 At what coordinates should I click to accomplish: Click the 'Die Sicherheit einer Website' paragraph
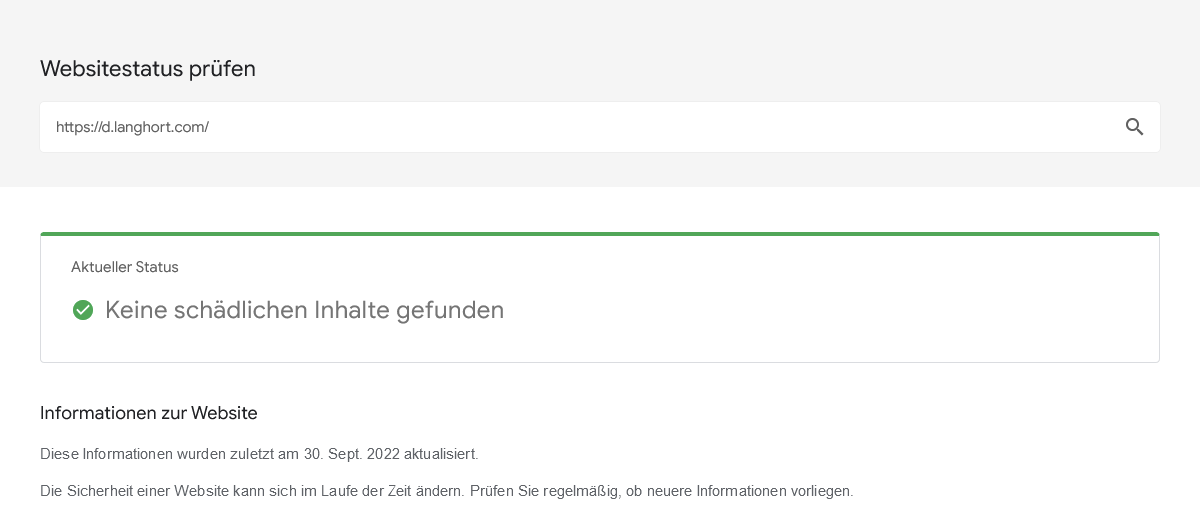(446, 491)
